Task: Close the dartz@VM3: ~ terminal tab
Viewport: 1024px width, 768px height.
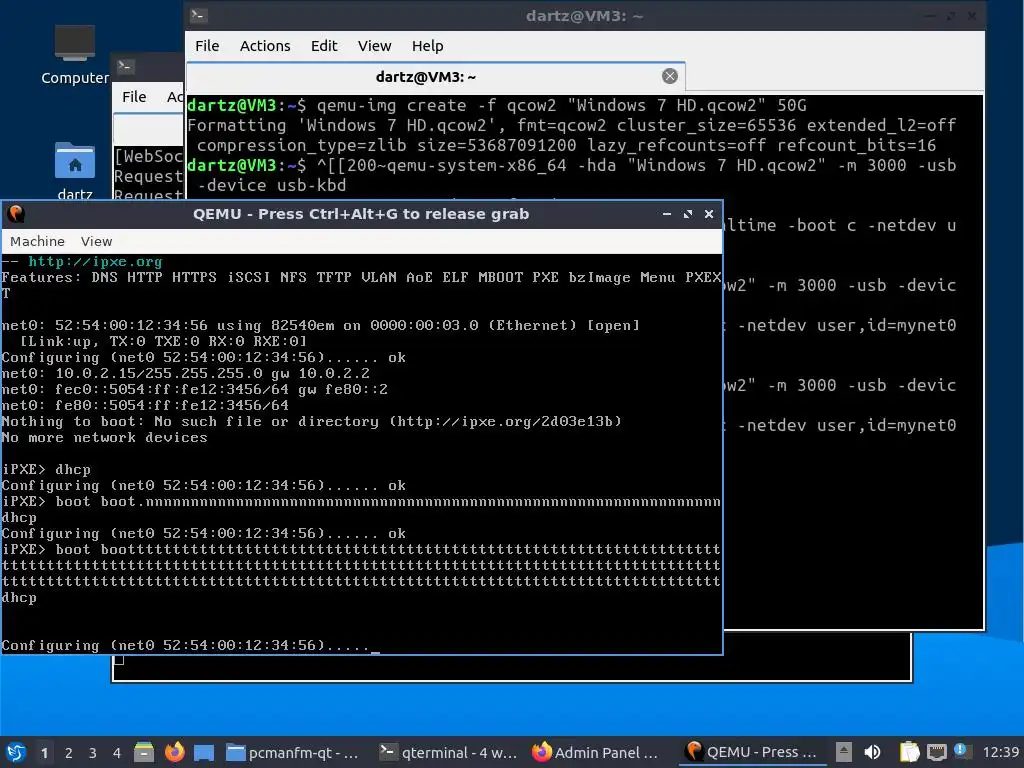Action: pyautogui.click(x=669, y=76)
